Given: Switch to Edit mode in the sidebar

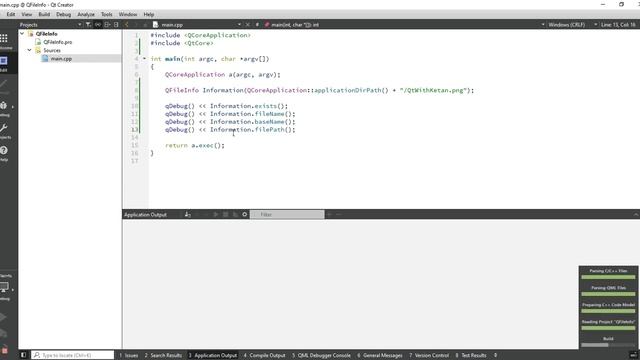Looking at the screenshot, I should tap(4, 64).
